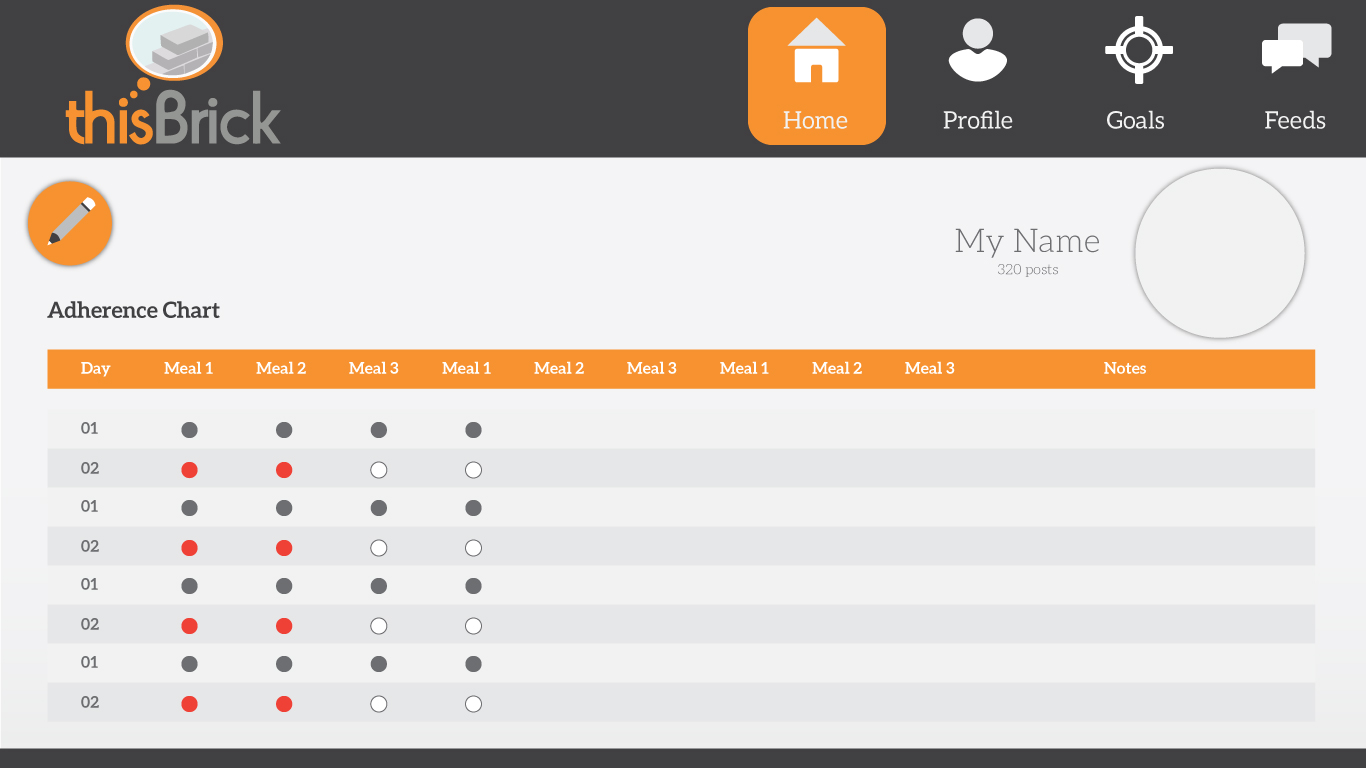Select the last empty circle in second row
The width and height of the screenshot is (1366, 768).
pyautogui.click(x=474, y=470)
